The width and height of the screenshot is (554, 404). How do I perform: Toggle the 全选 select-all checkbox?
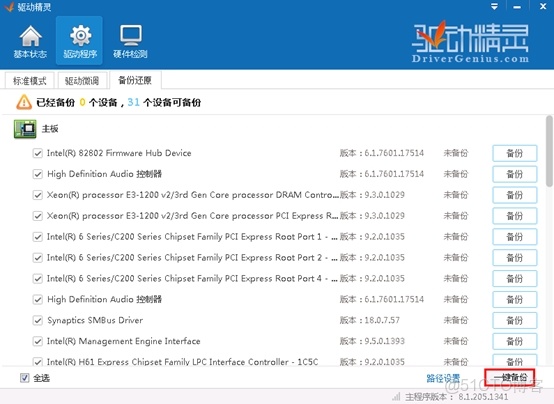pyautogui.click(x=24, y=378)
